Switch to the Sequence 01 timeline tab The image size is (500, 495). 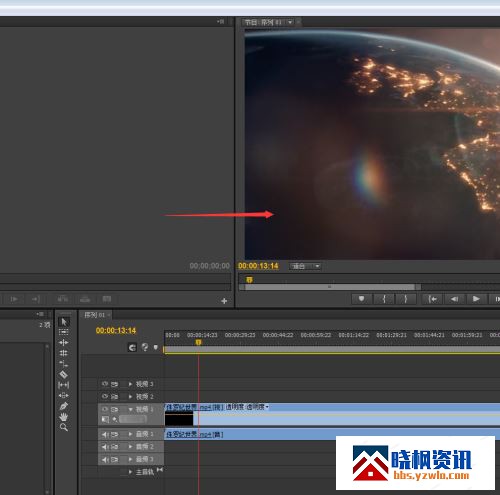(x=95, y=315)
